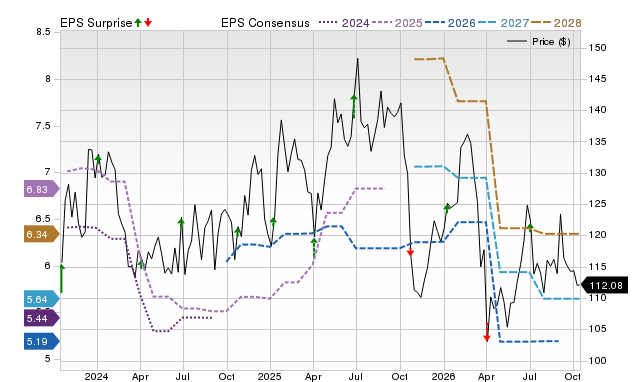Click the 5.44 dark purple value tag
The image size is (640, 382).
(42, 318)
